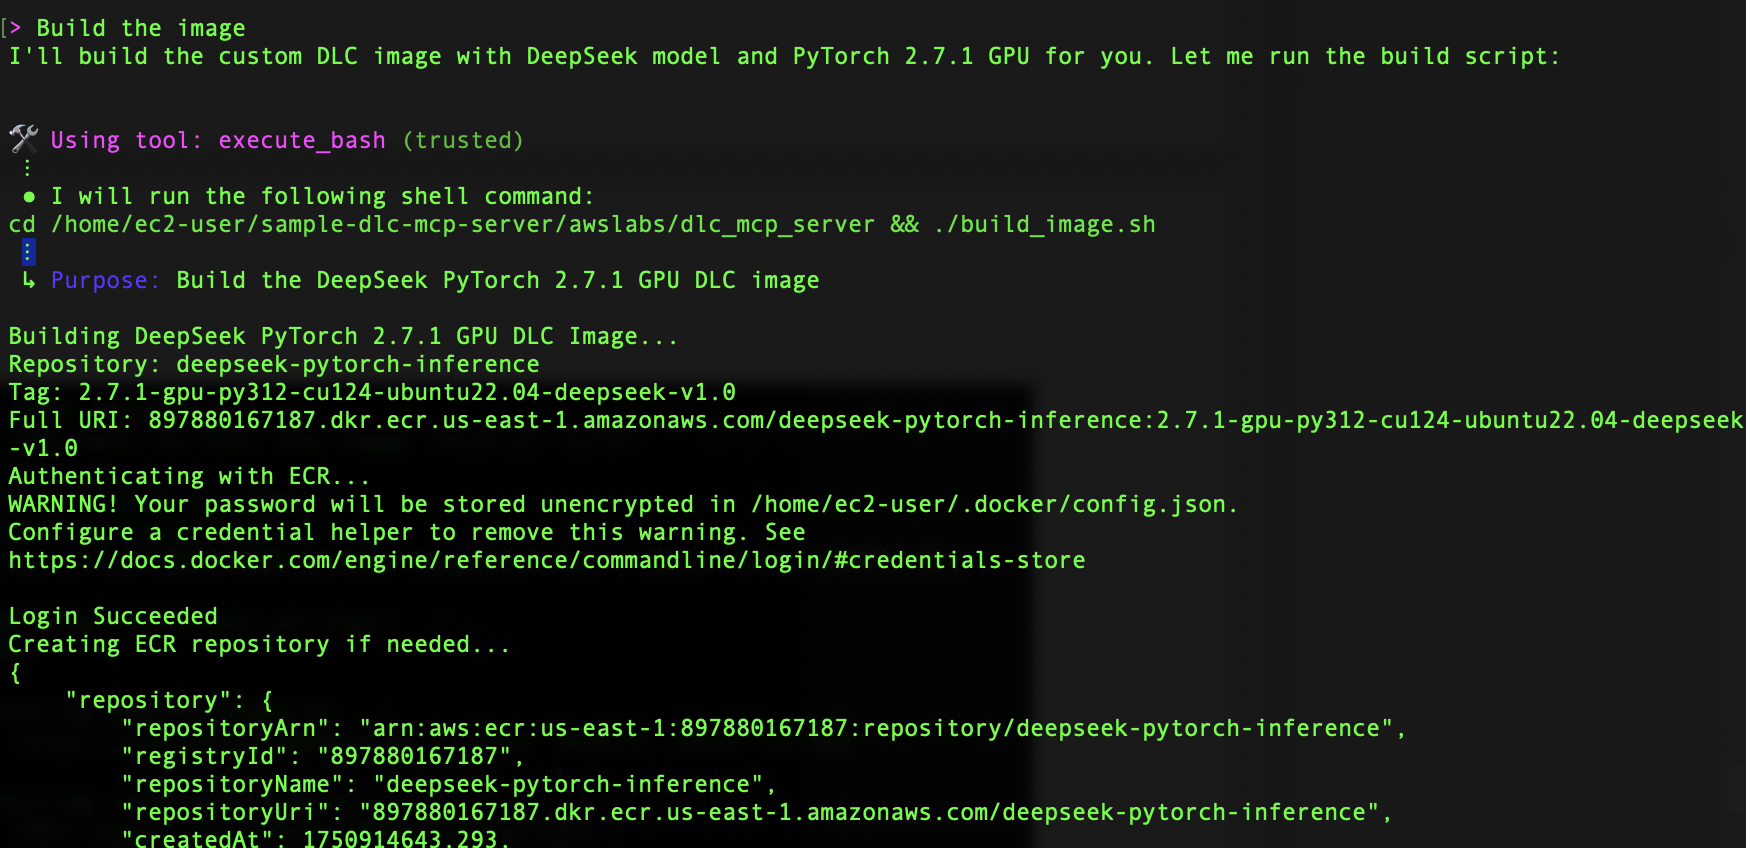Click the prompt chevron before Build the image
The width and height of the screenshot is (1746, 848).
click(15, 28)
